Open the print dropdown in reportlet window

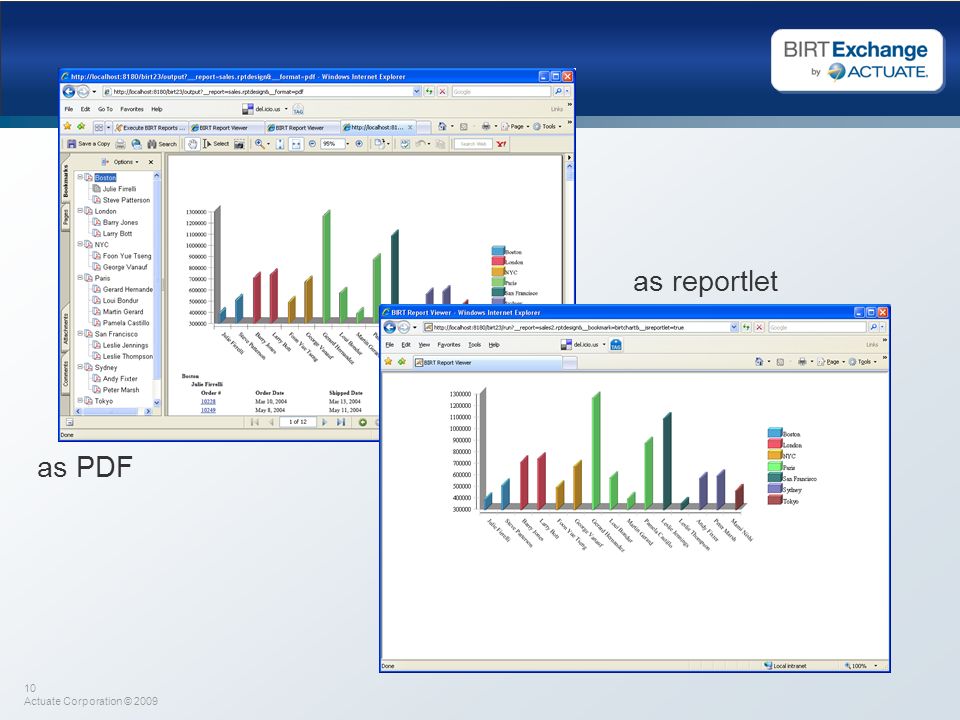[812, 362]
